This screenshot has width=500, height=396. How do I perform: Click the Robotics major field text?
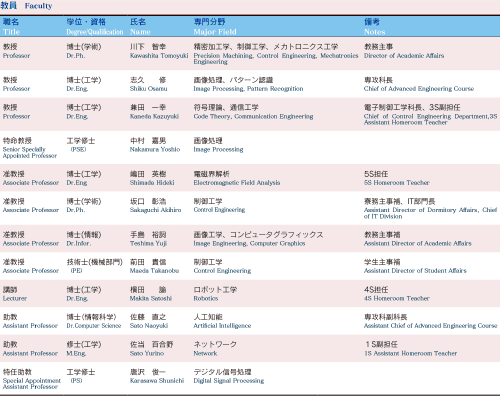(206, 298)
